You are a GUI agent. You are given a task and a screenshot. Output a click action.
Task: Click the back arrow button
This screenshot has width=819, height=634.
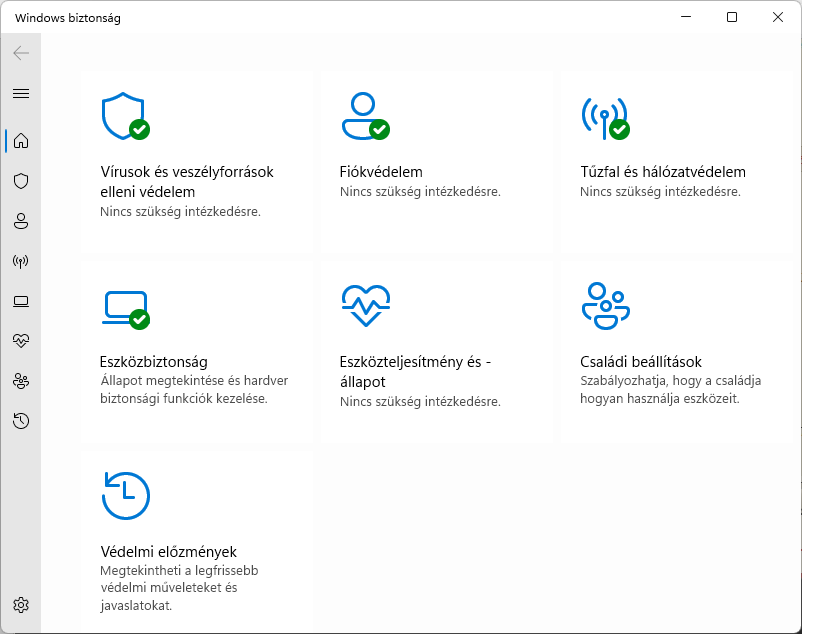[21, 53]
